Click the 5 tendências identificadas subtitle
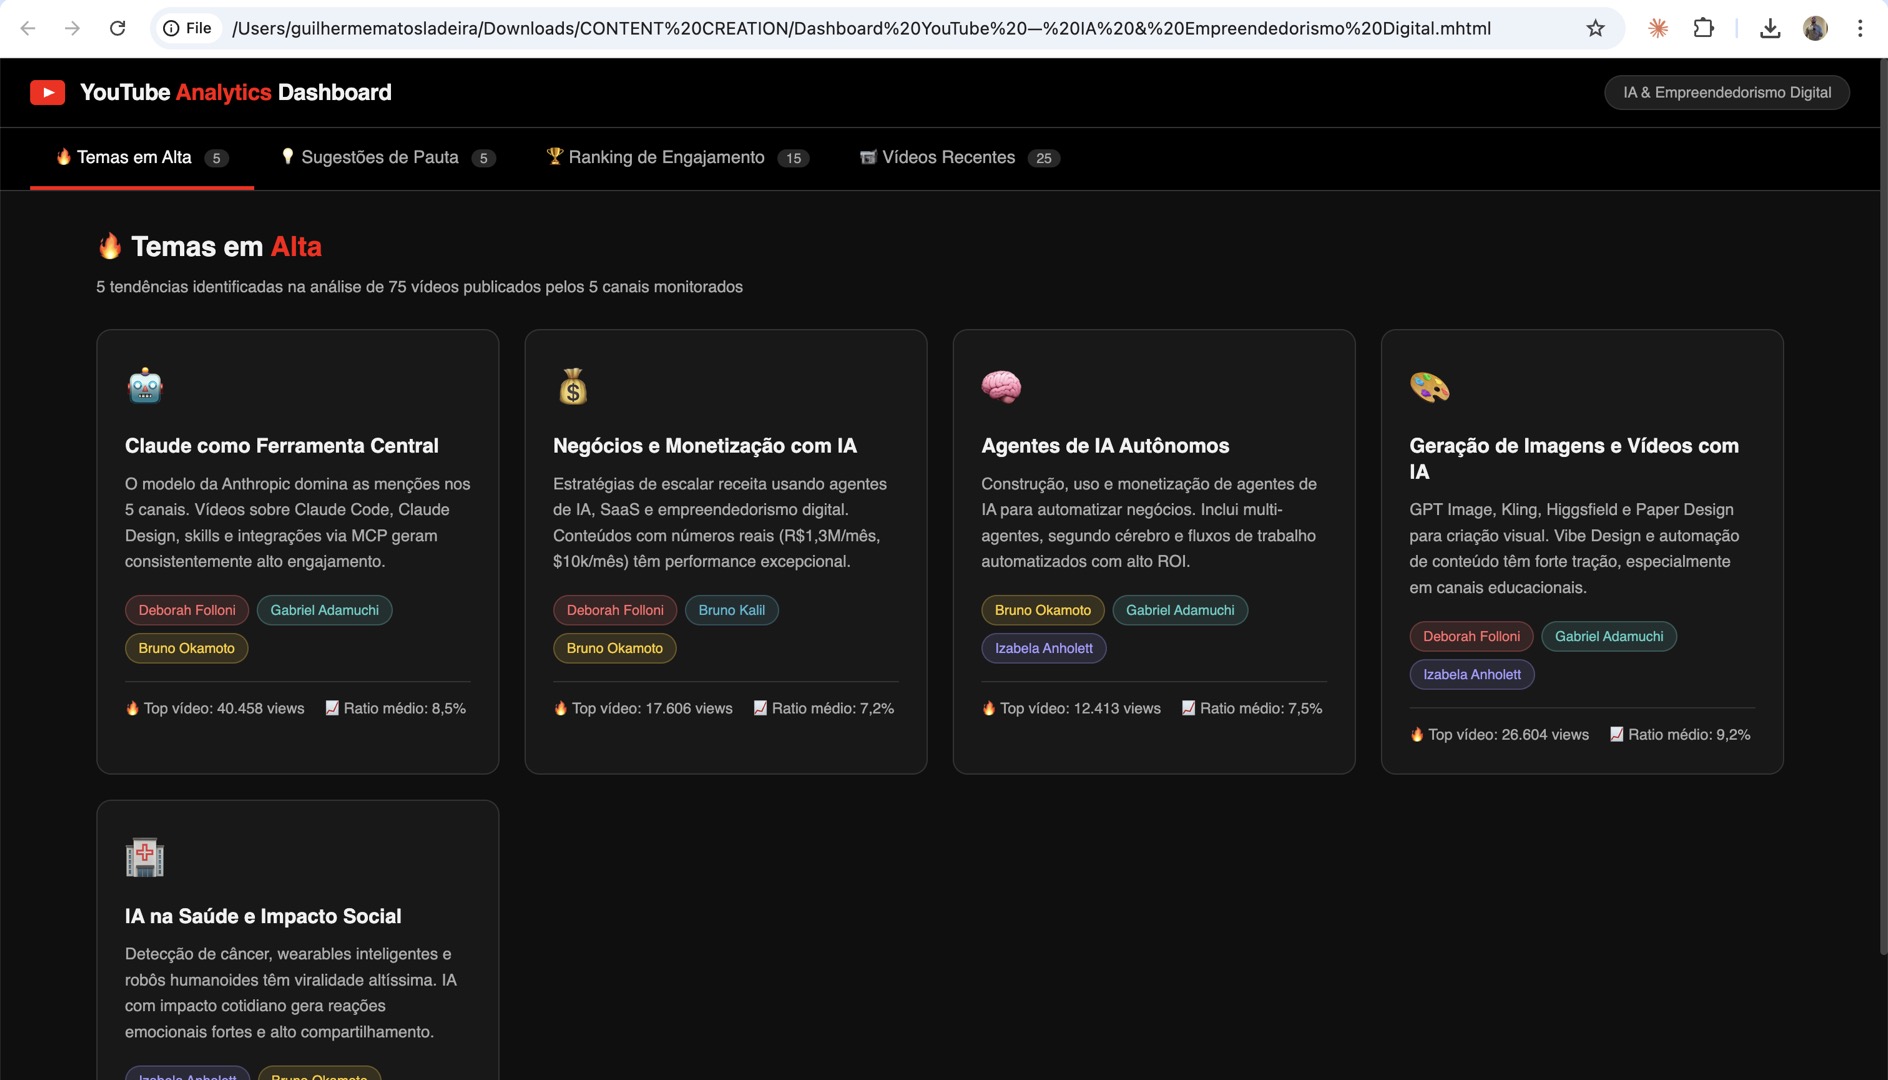Image resolution: width=1888 pixels, height=1080 pixels. click(419, 287)
